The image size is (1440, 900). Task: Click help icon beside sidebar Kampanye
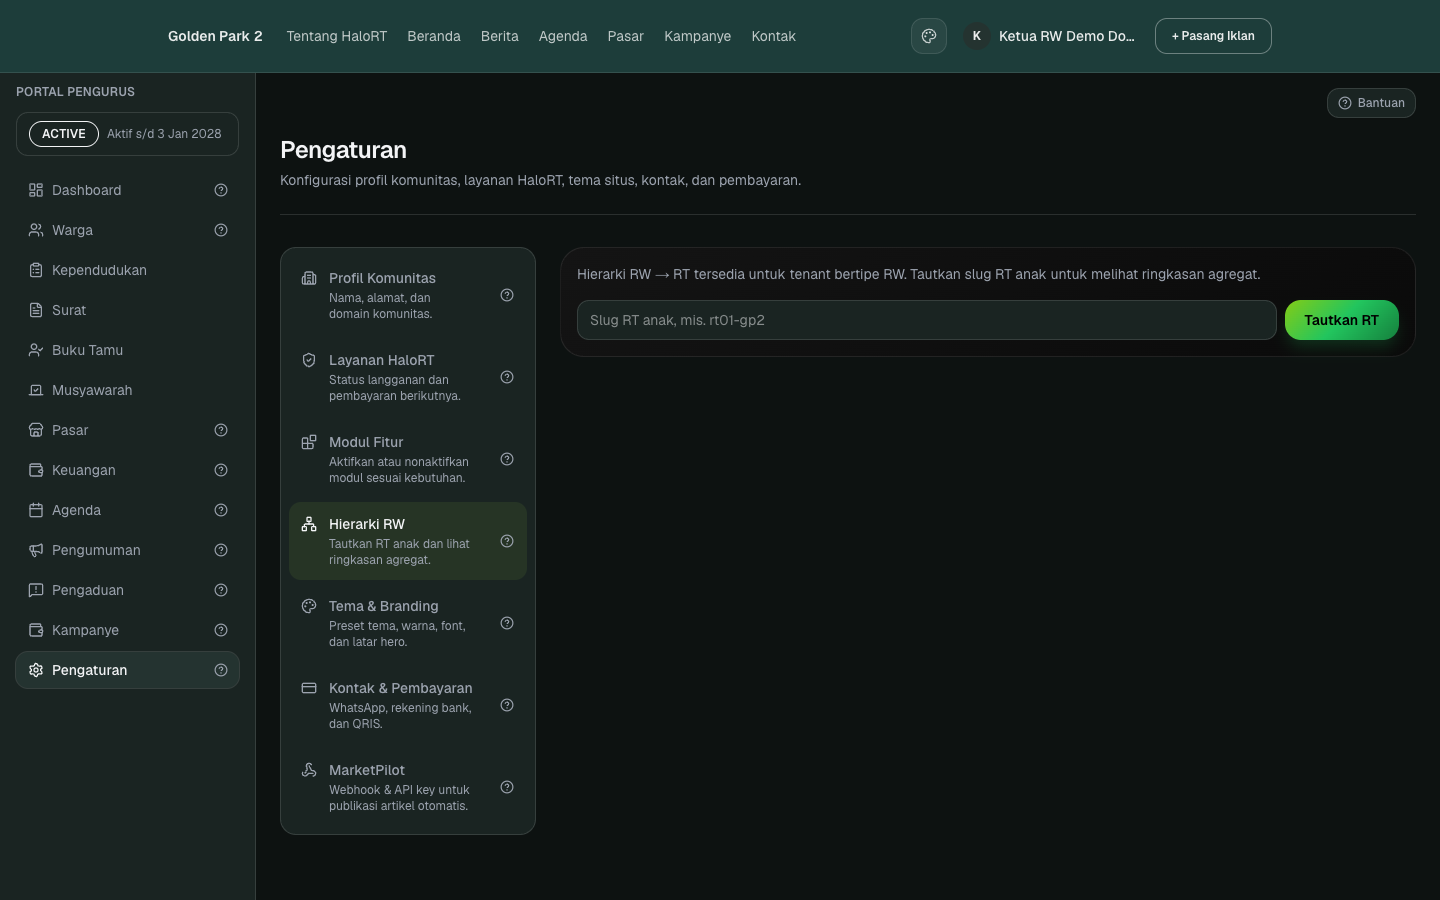(221, 630)
